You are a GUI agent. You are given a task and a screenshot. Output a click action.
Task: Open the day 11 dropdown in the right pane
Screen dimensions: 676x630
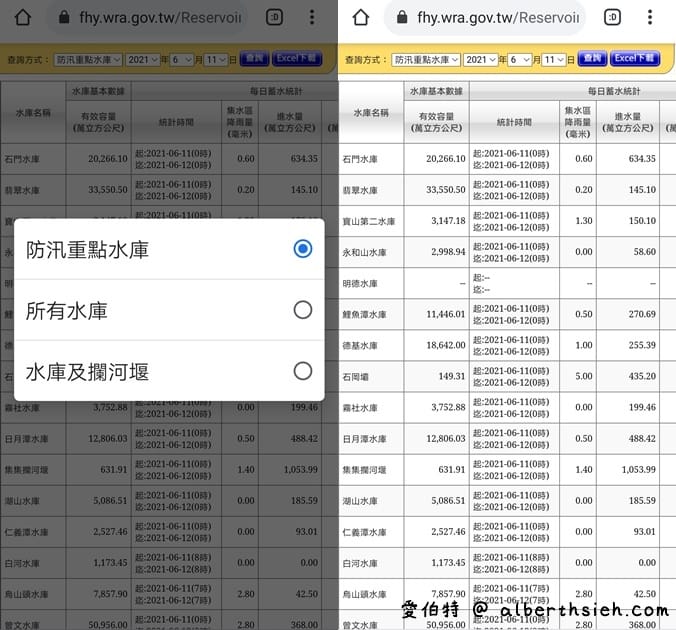pyautogui.click(x=554, y=60)
